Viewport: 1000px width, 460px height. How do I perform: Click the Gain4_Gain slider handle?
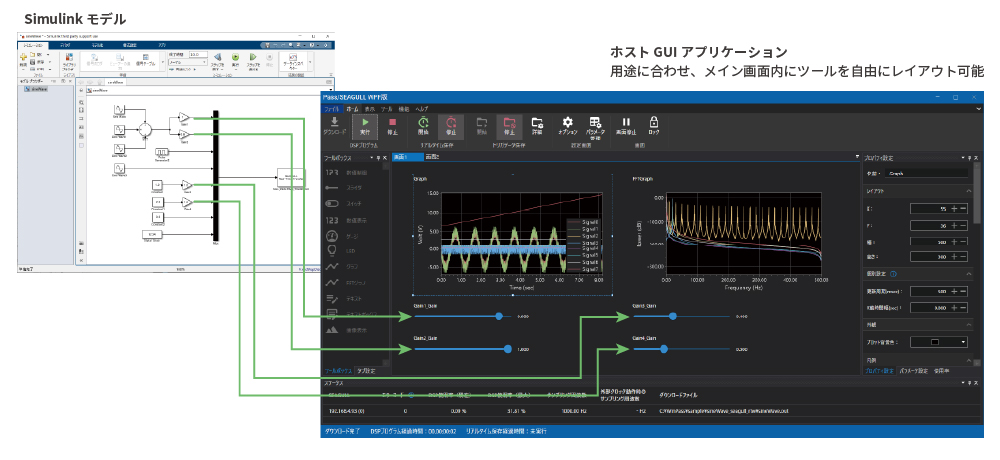point(664,348)
